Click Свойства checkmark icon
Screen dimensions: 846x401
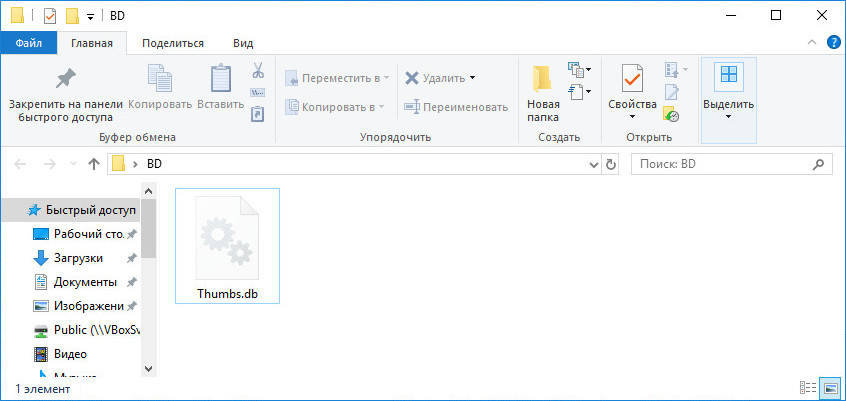click(632, 79)
